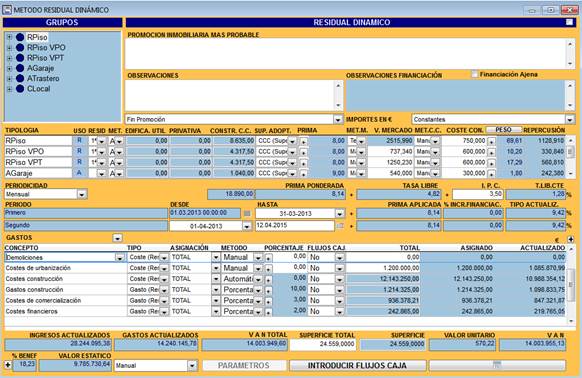Screen dimensions: 582x378
Task: Click the plus icon above the ACTUALIZADO column
Action: click(x=570, y=239)
